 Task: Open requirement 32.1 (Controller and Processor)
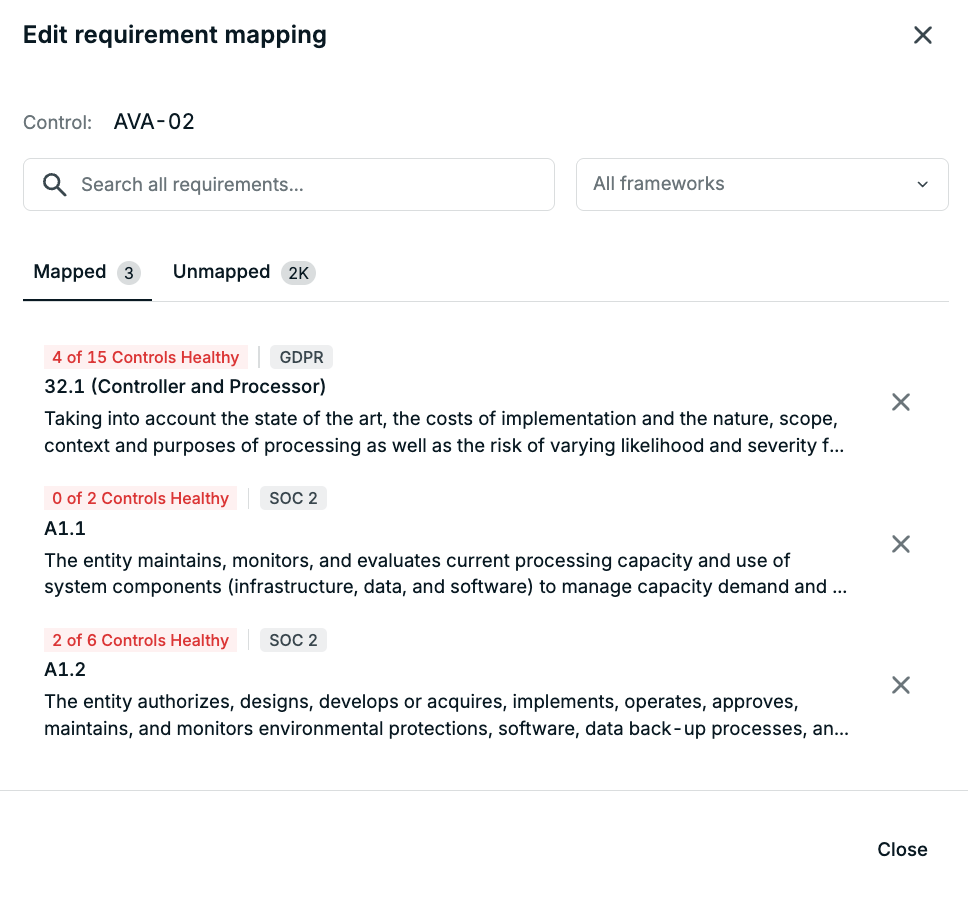[x=185, y=386]
